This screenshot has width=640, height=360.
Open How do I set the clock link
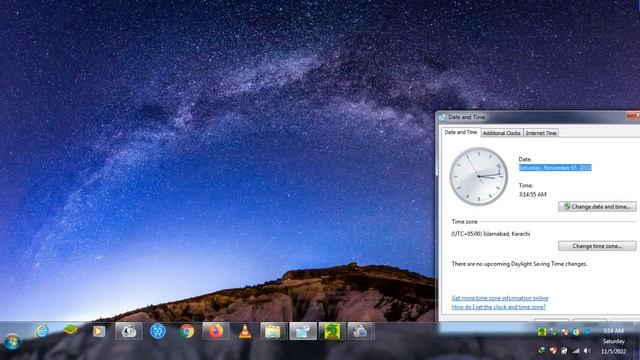(x=498, y=307)
